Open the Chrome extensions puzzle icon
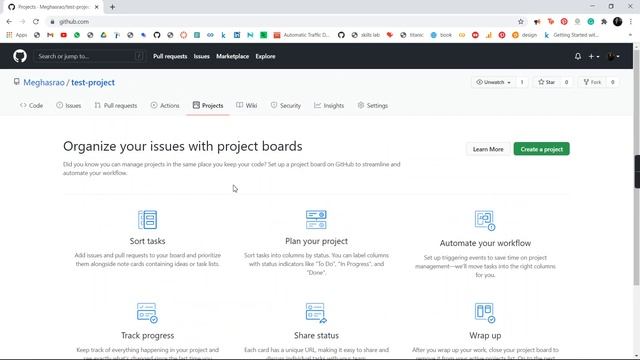 (x=604, y=22)
